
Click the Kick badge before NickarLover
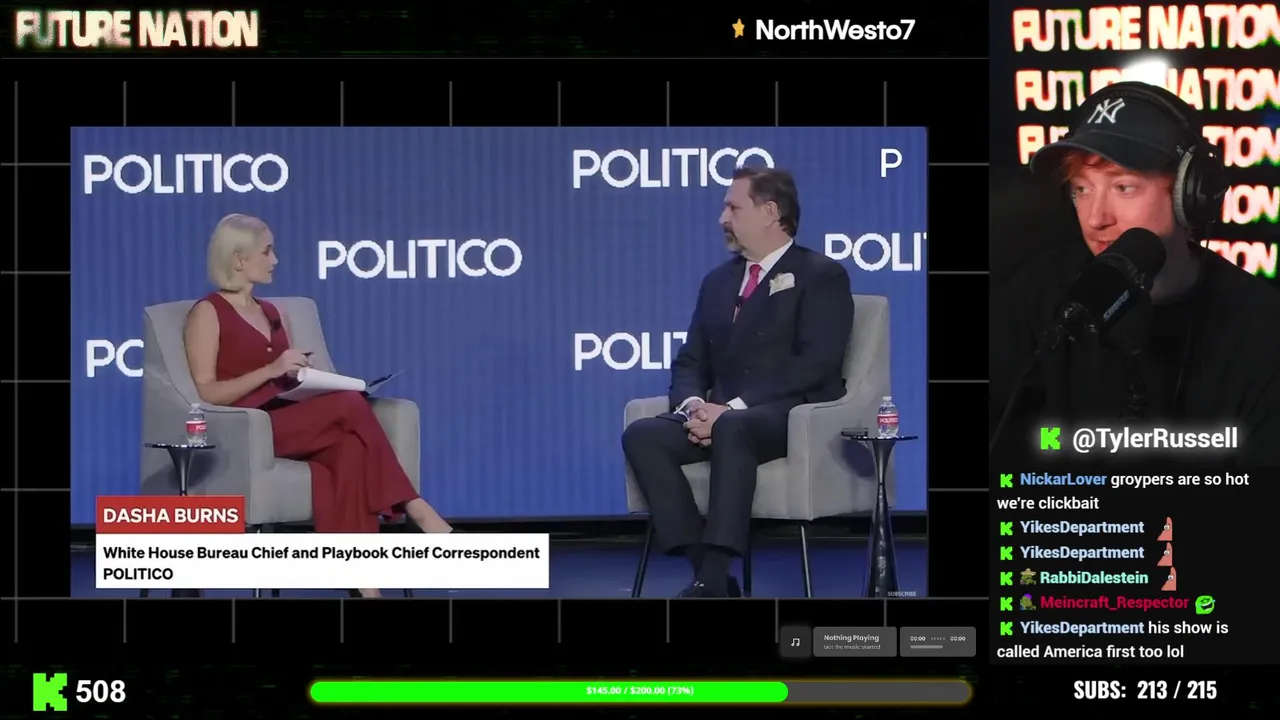click(1007, 480)
